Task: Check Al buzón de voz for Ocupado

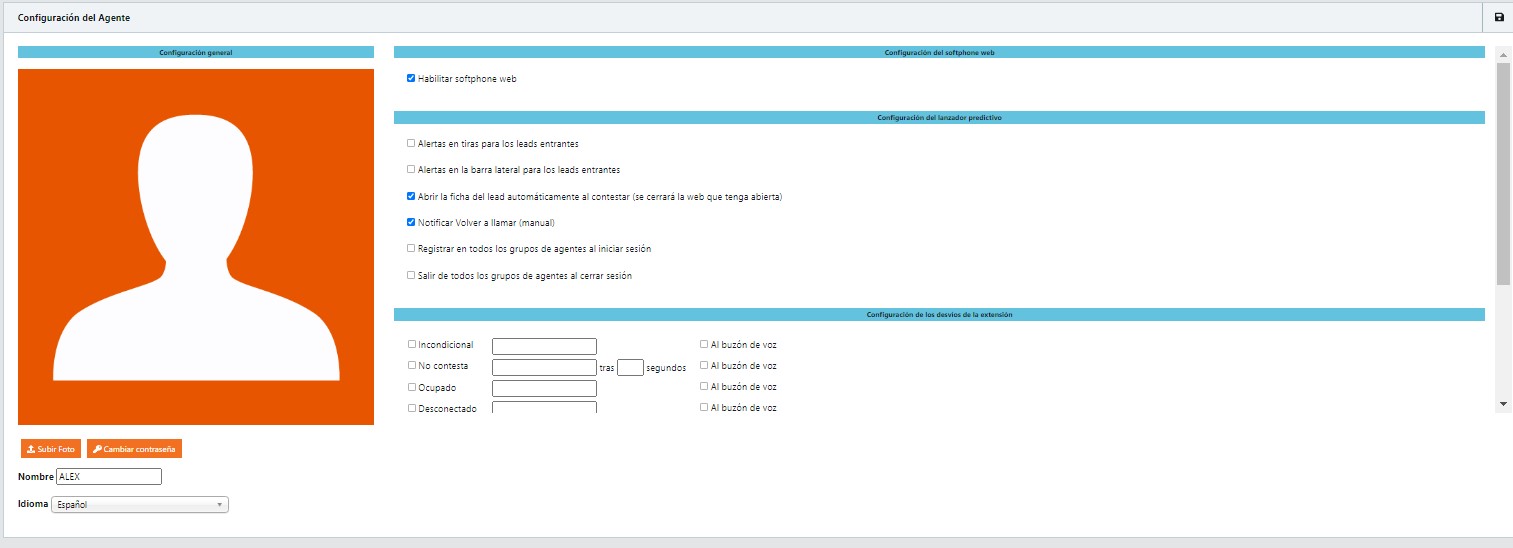Action: coord(704,386)
